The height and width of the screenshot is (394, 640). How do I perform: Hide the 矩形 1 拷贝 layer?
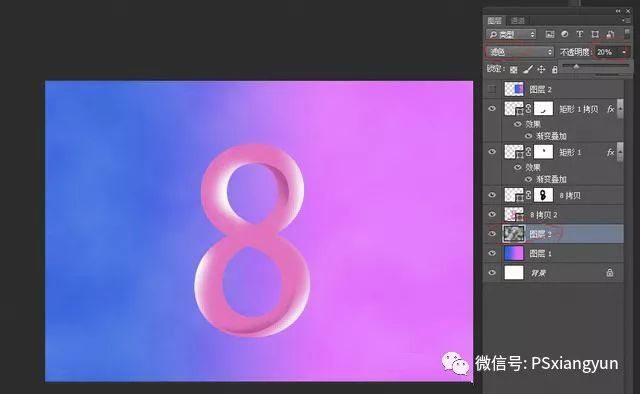click(492, 109)
